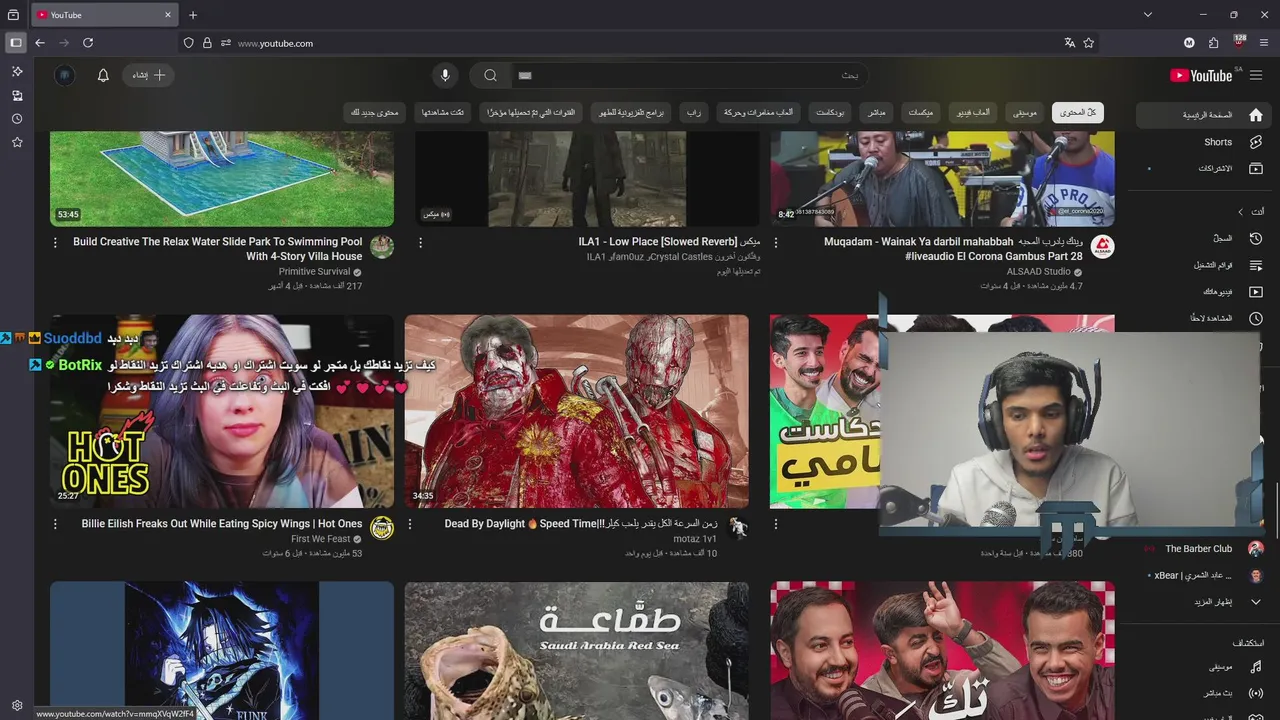
Task: Visit First We Feast channel avatar
Action: 382,527
